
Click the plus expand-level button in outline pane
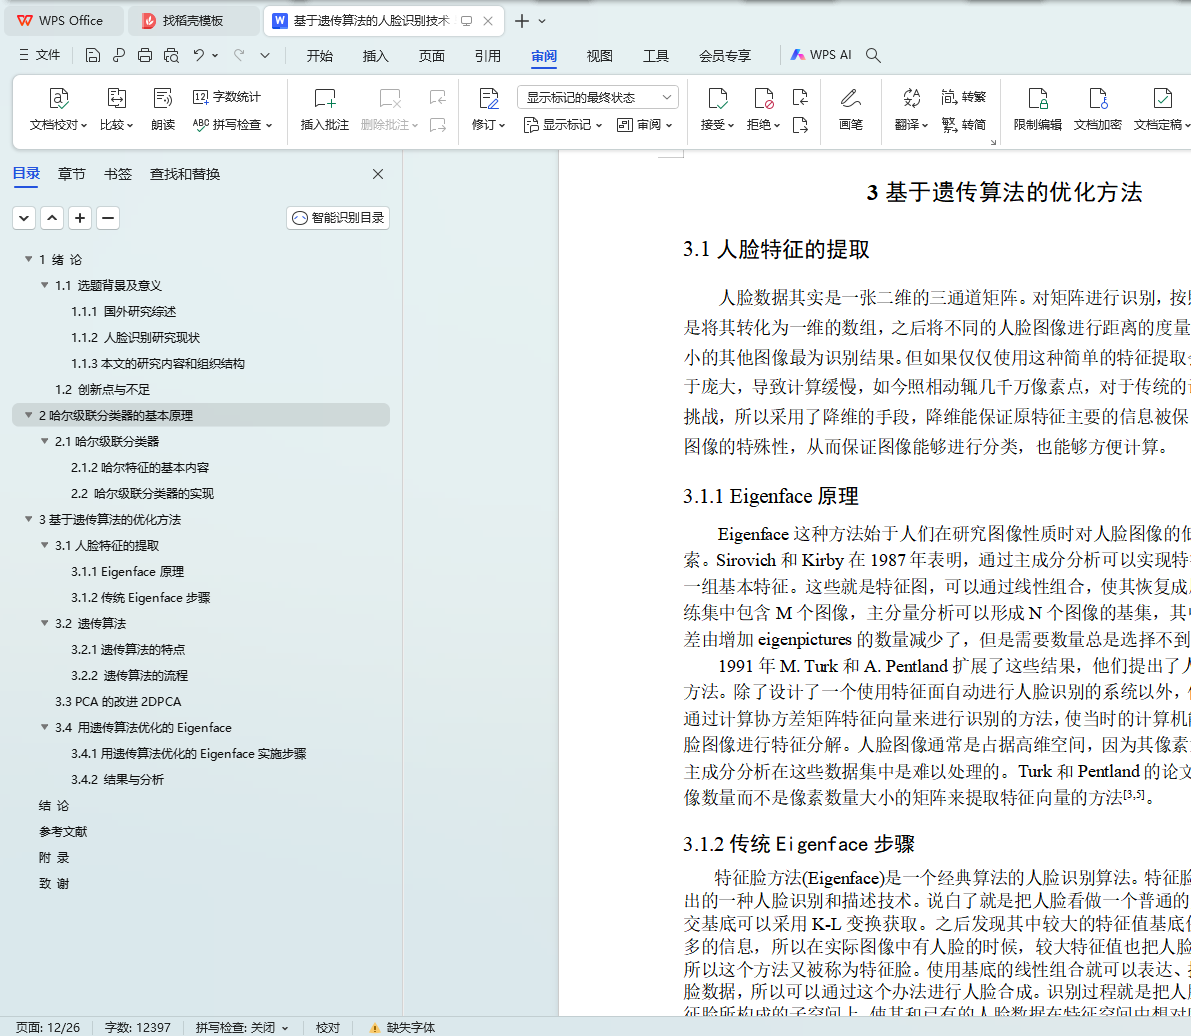pos(80,218)
